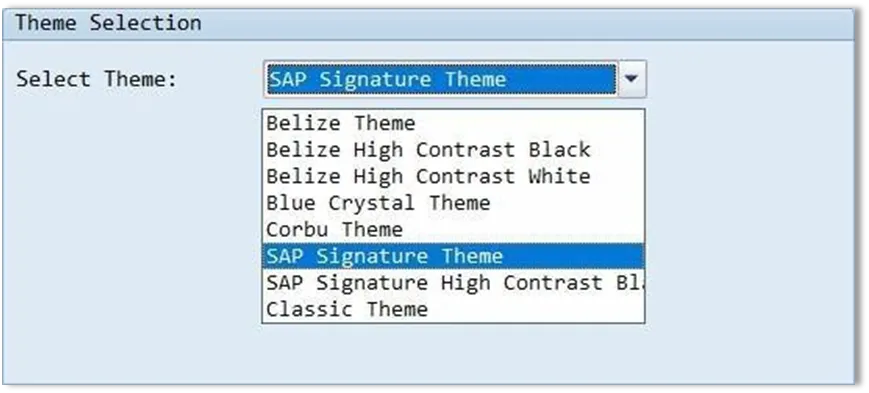This screenshot has height=393, width=869.
Task: Click the Select Theme label
Action: (96, 79)
